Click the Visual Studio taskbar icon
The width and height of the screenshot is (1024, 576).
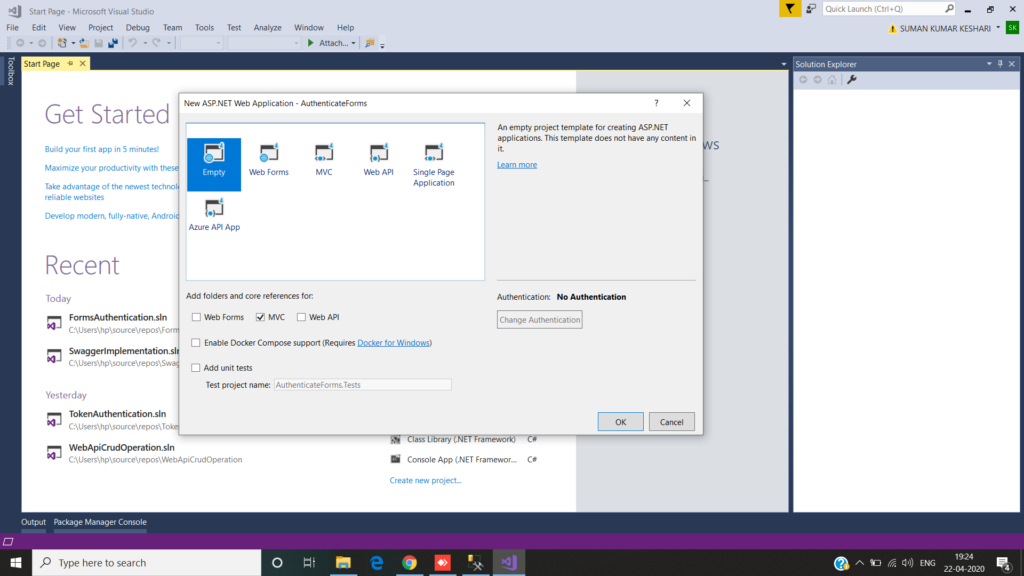click(509, 562)
